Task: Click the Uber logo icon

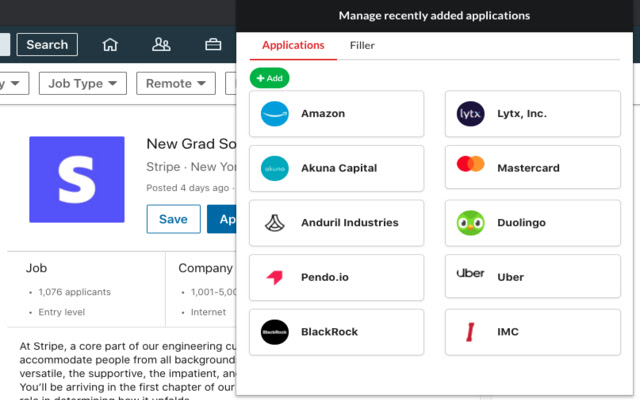Action: pos(471,273)
